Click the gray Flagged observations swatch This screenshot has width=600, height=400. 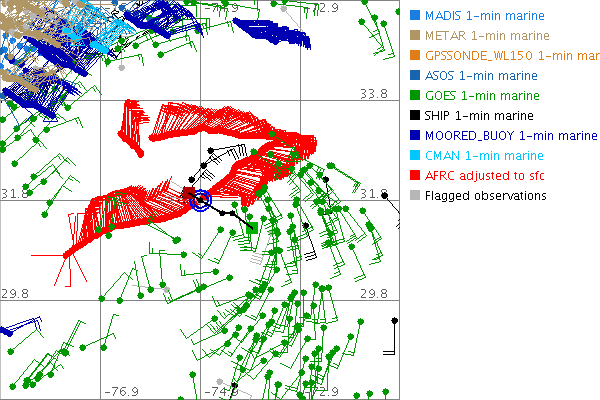coord(415,196)
